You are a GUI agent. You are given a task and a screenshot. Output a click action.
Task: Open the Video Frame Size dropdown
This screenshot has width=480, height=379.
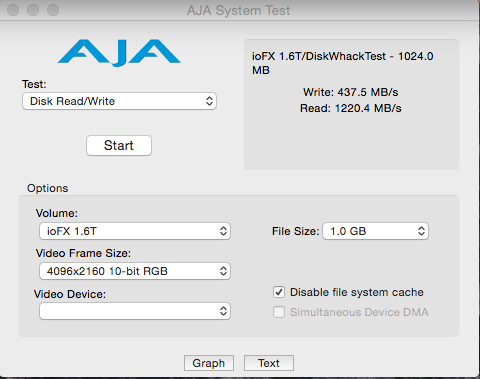tap(135, 271)
